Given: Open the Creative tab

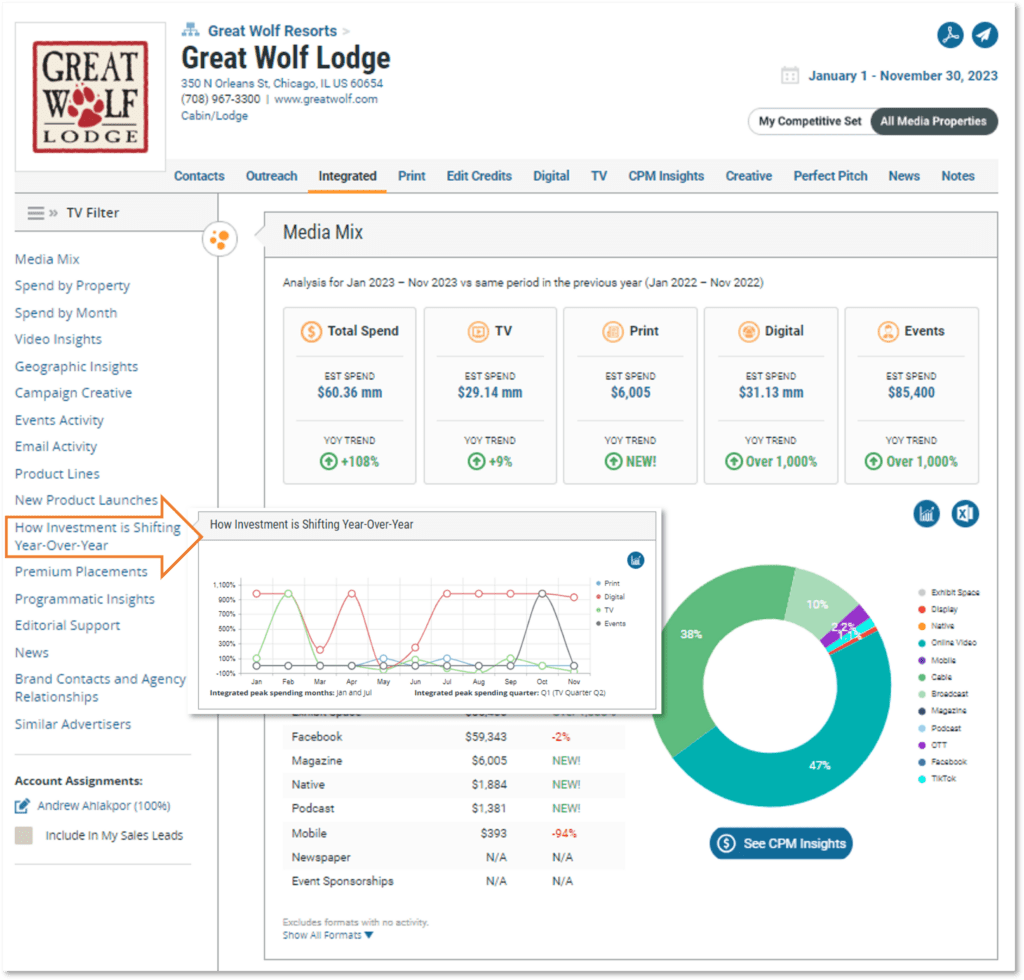Looking at the screenshot, I should pos(749,176).
